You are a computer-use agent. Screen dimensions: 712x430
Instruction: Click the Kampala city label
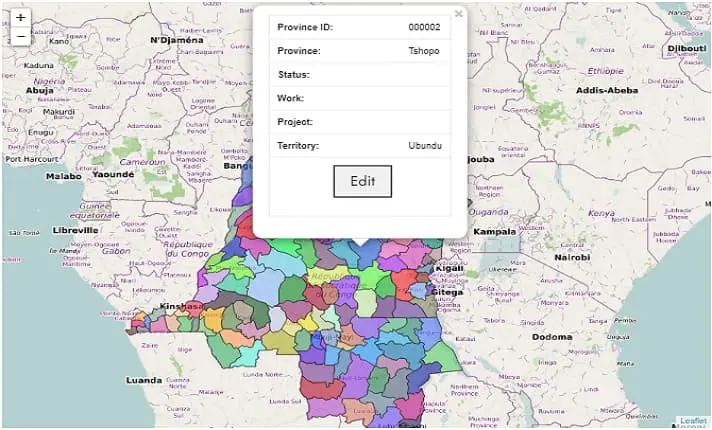tap(495, 231)
